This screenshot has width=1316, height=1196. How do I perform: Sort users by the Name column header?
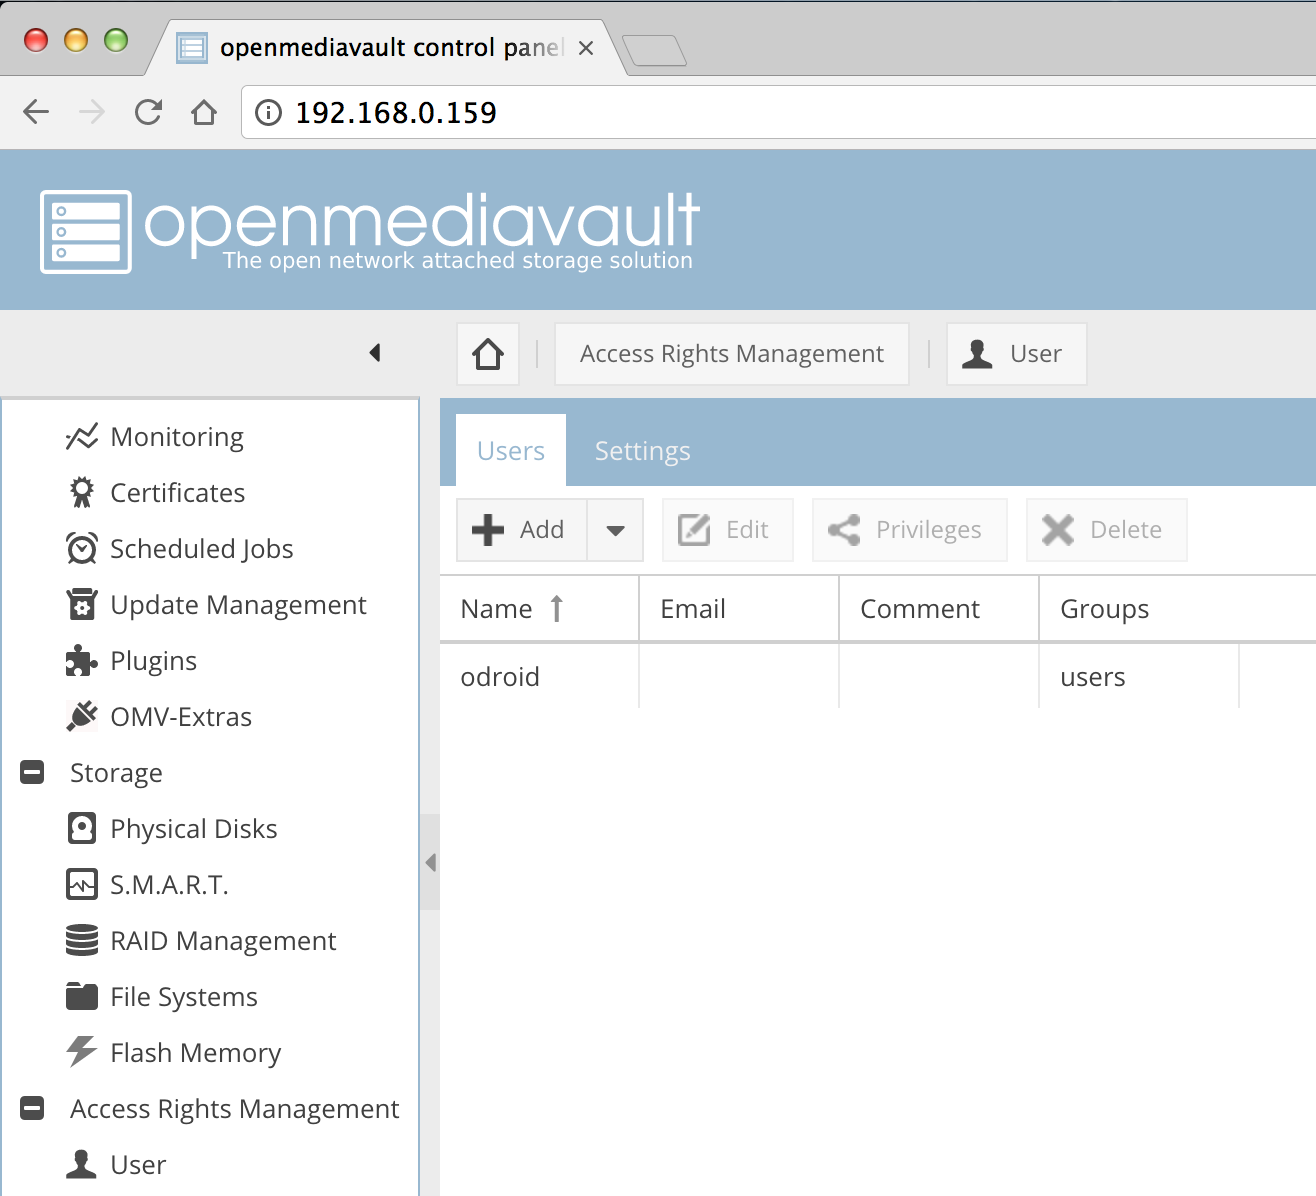pos(539,609)
